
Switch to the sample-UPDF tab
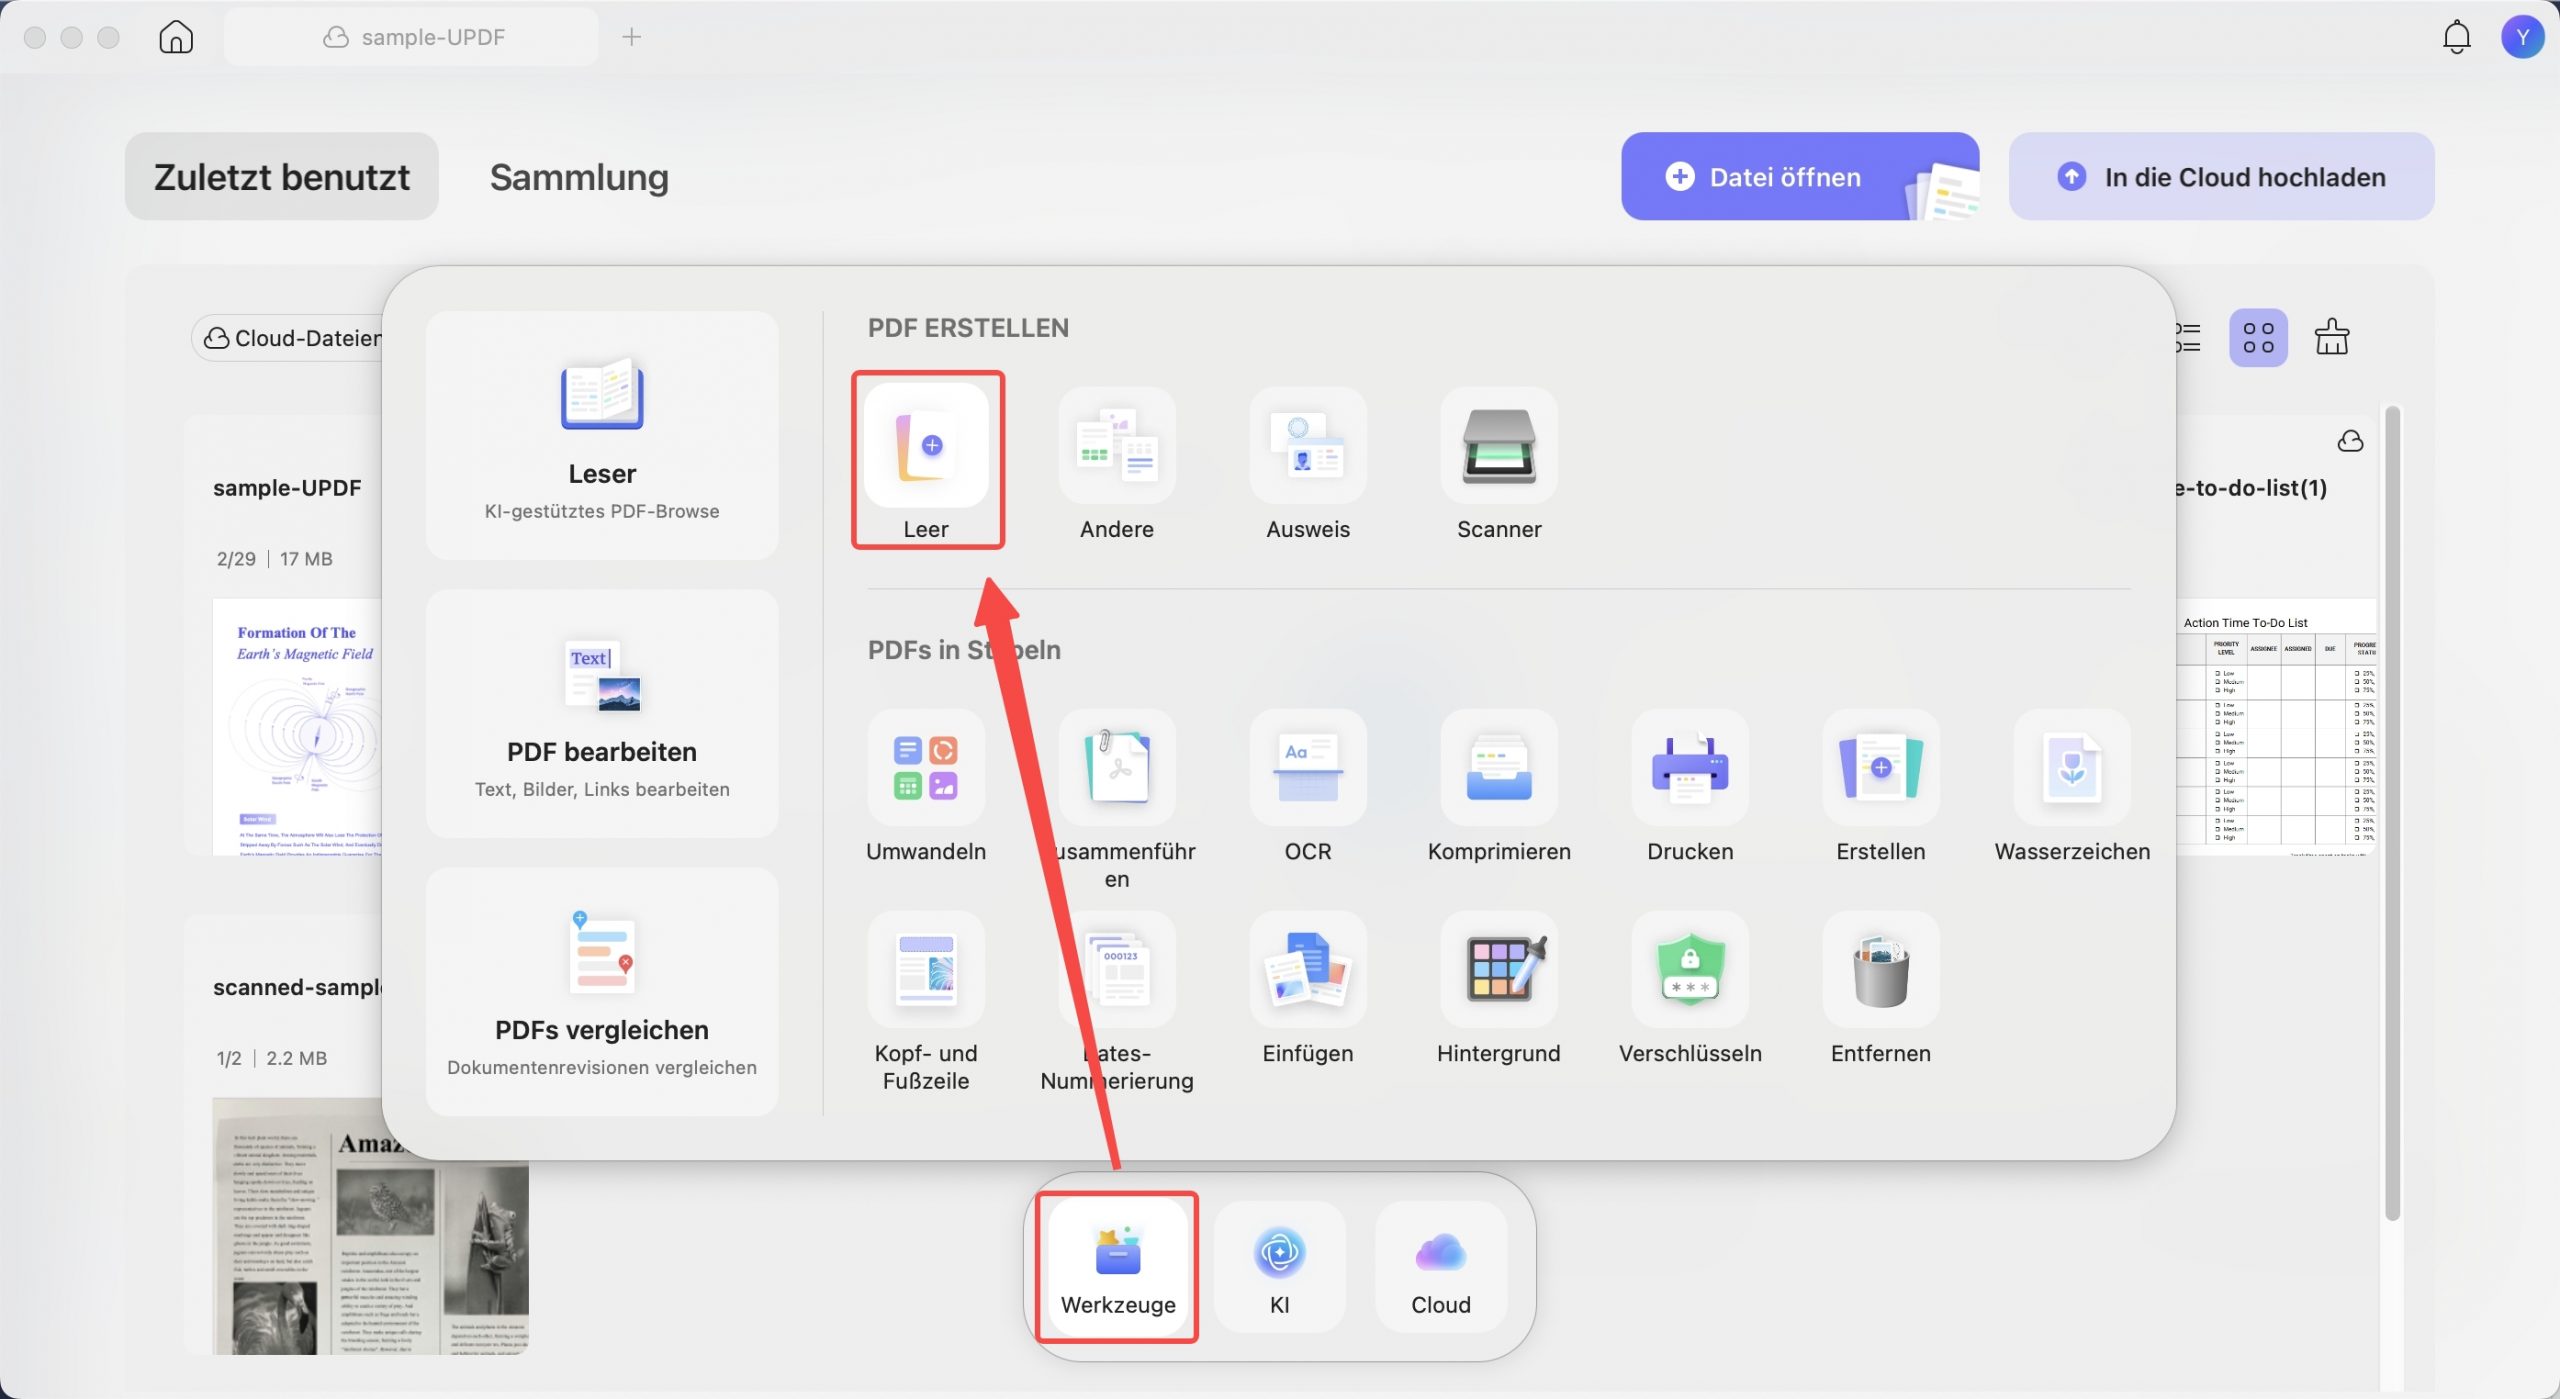[x=412, y=37]
